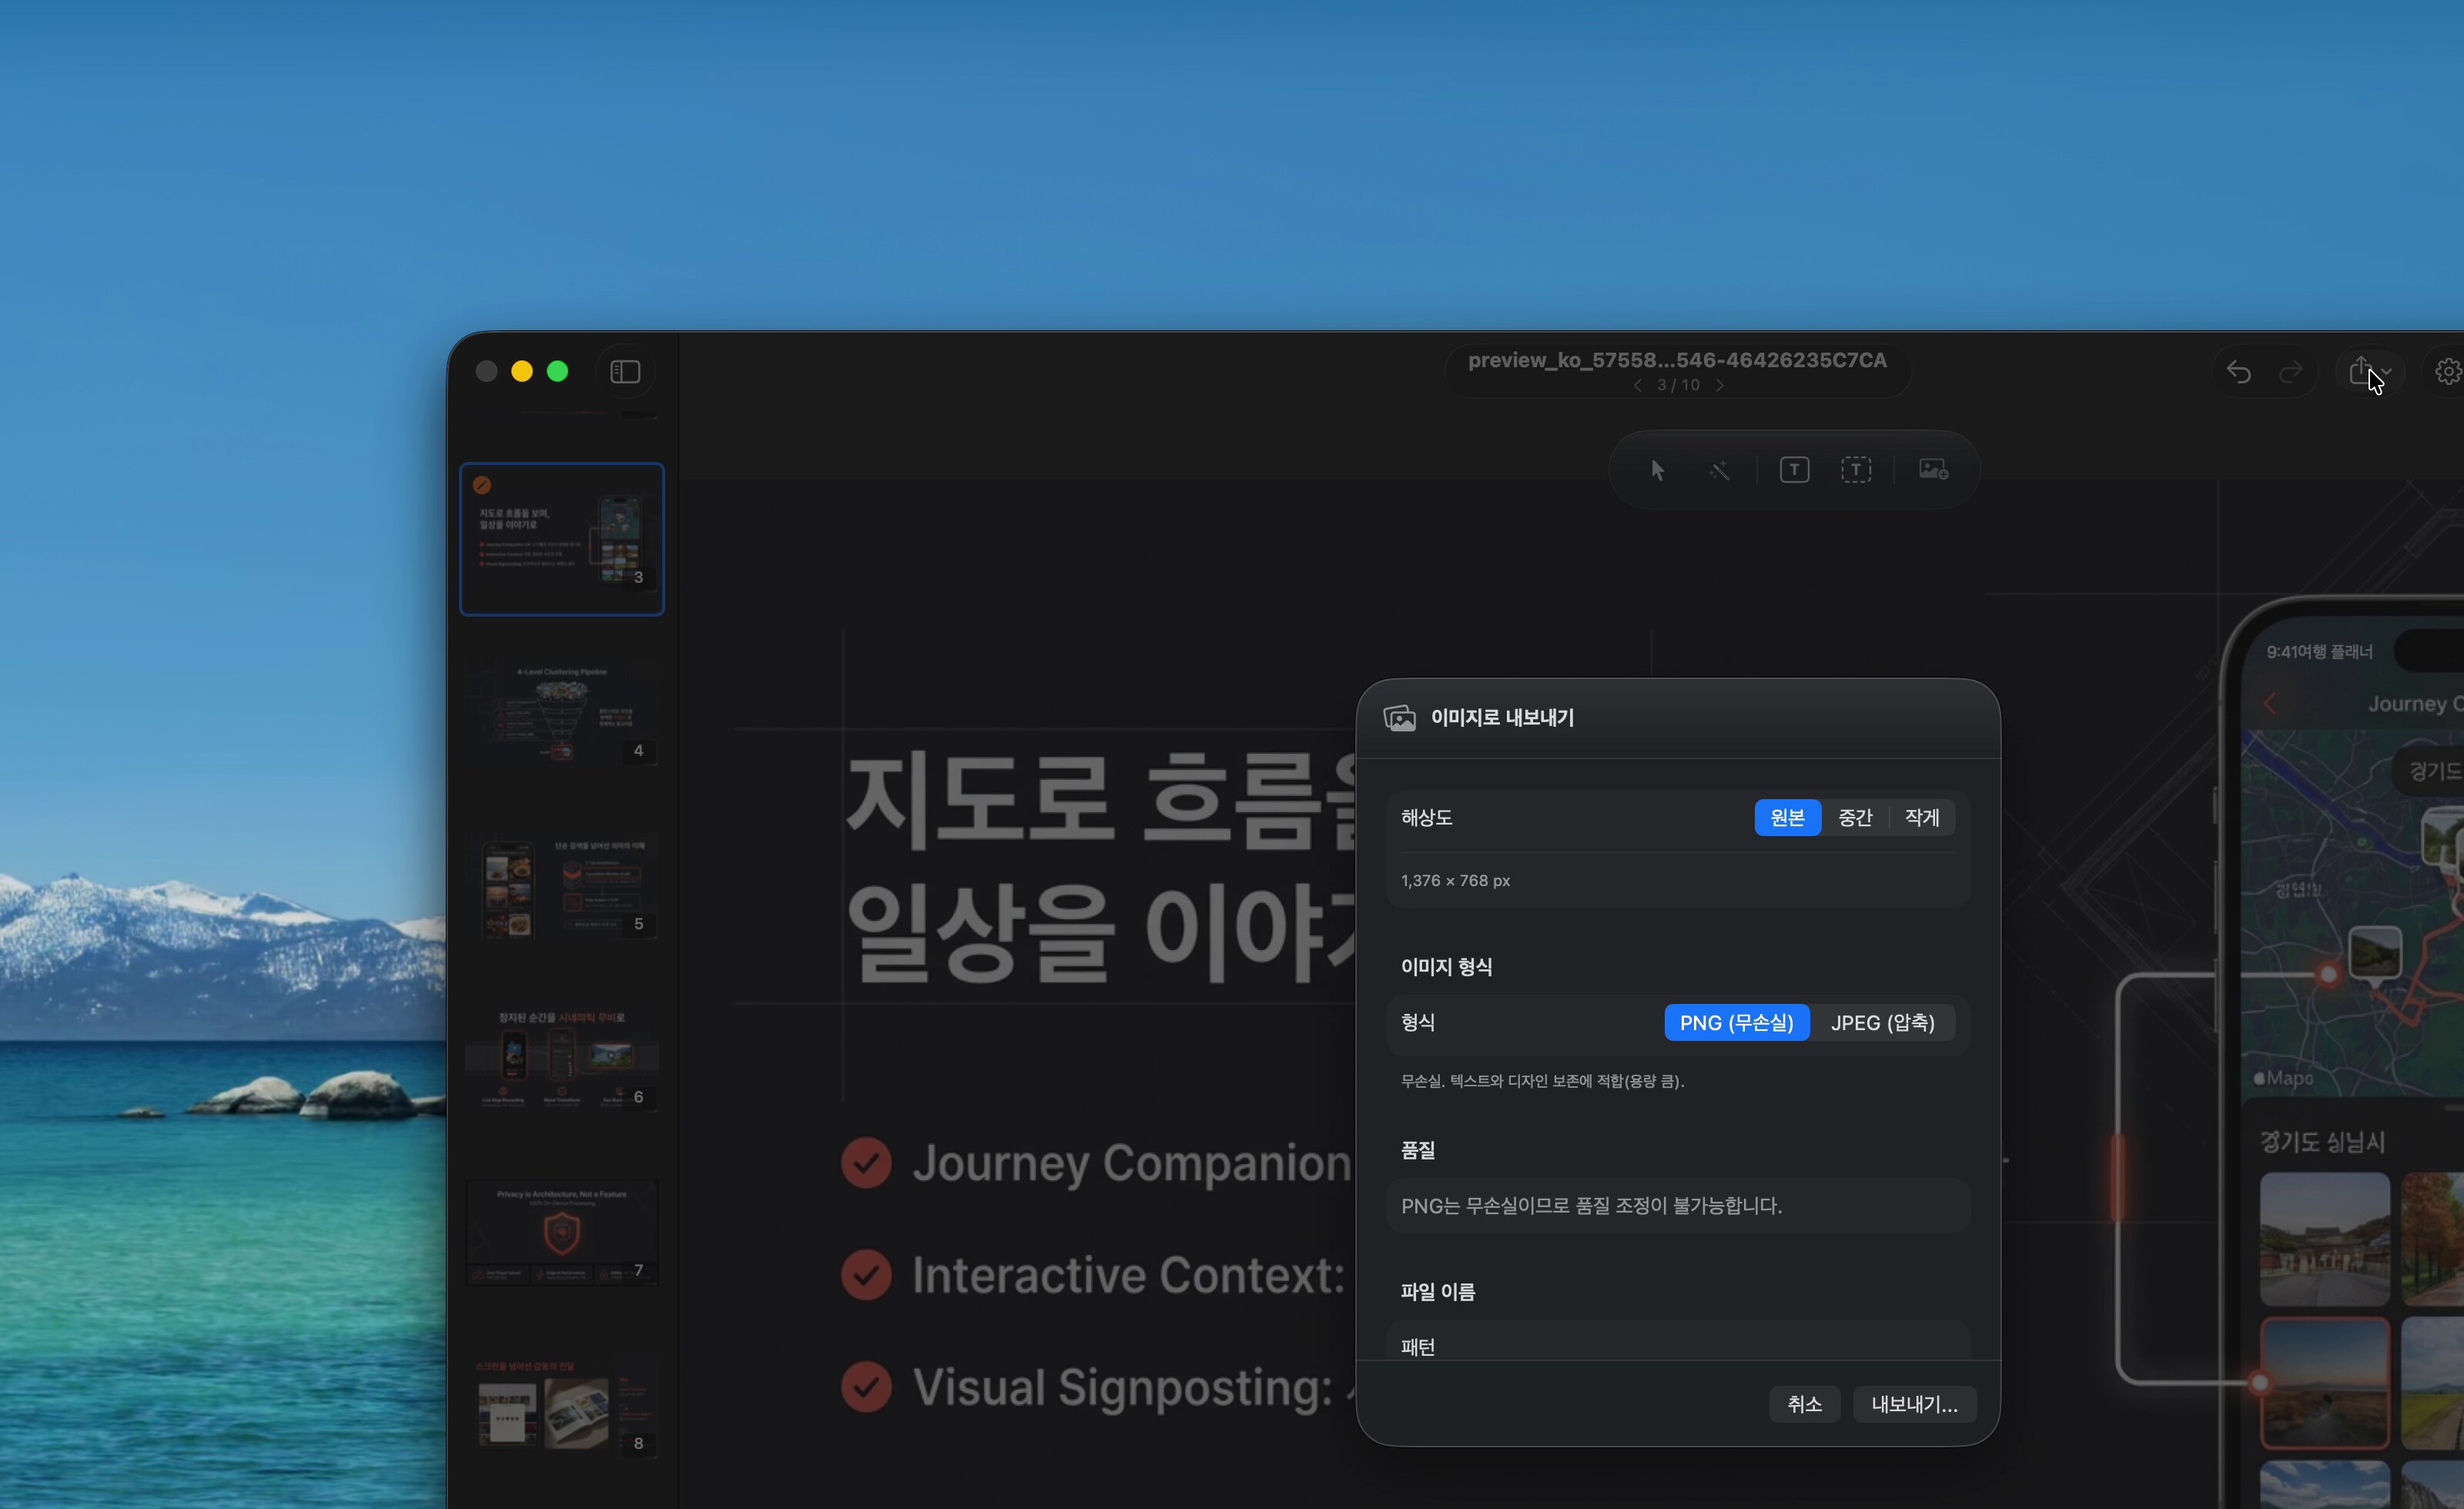2464x1509 pixels.
Task: Open slide 7 thumbnail
Action: pyautogui.click(x=562, y=1232)
